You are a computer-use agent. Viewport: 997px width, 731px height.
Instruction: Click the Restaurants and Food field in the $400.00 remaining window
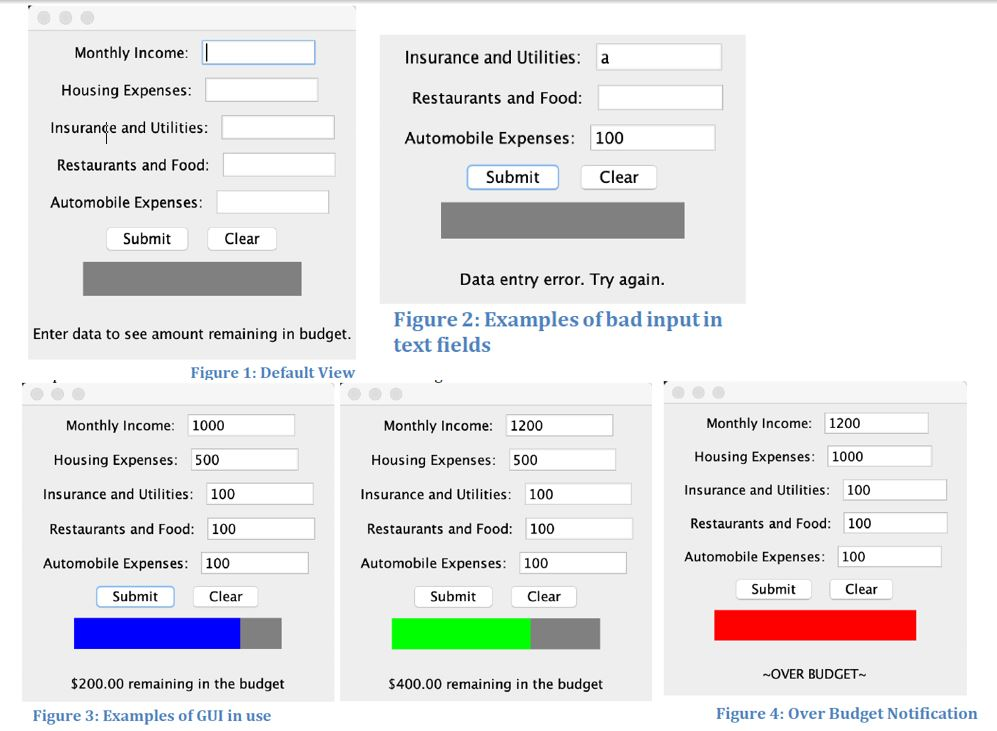[x=579, y=529]
